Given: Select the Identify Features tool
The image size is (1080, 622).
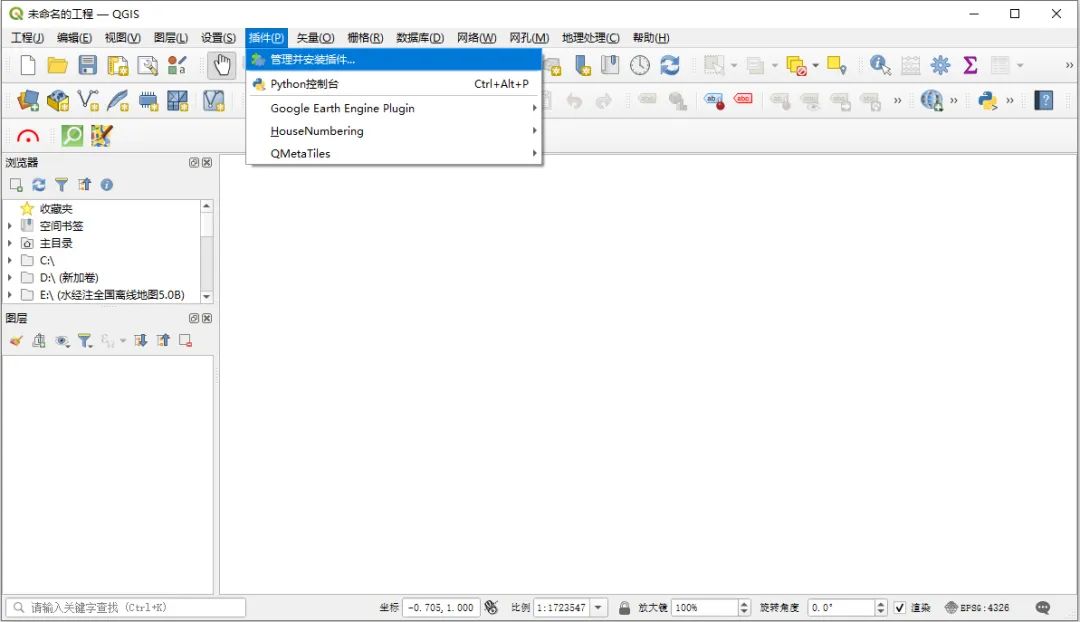Looking at the screenshot, I should [x=880, y=65].
